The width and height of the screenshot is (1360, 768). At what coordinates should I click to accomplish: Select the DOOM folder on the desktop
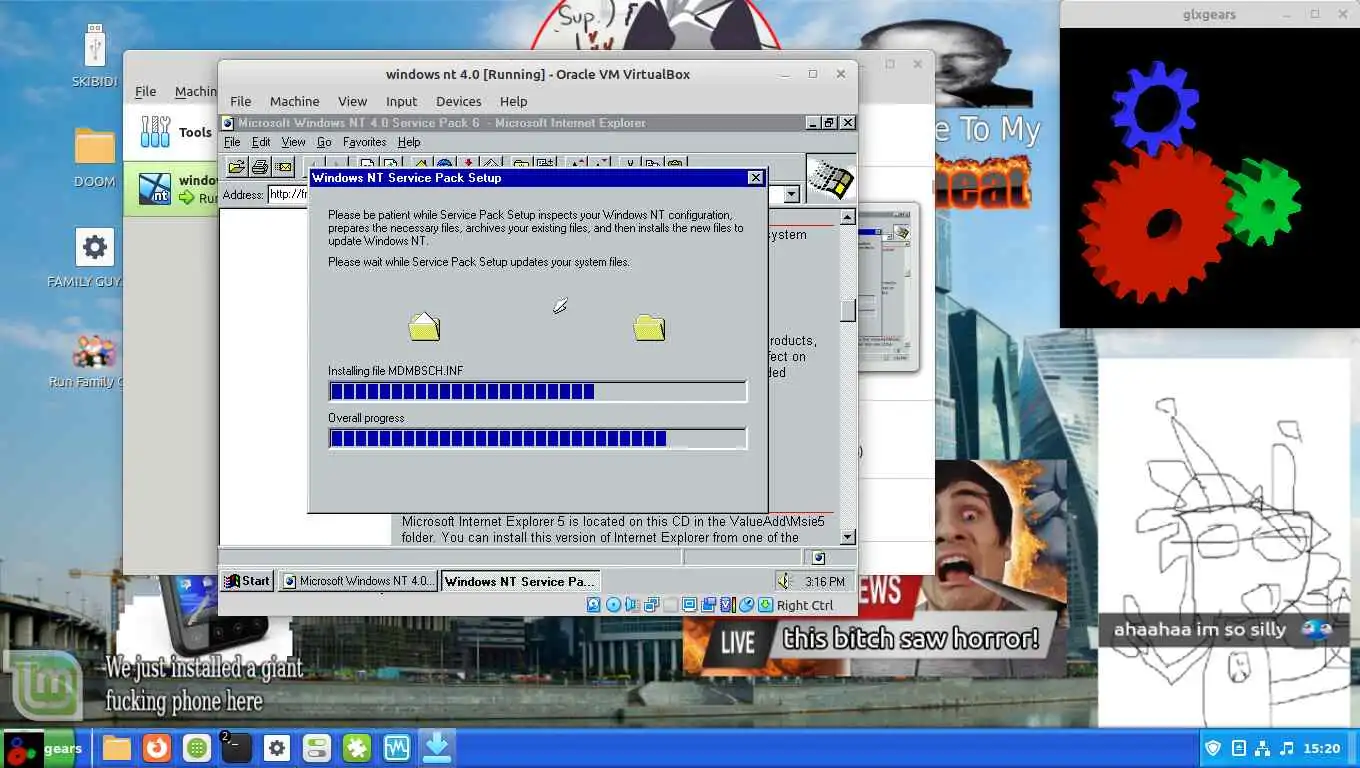[95, 157]
